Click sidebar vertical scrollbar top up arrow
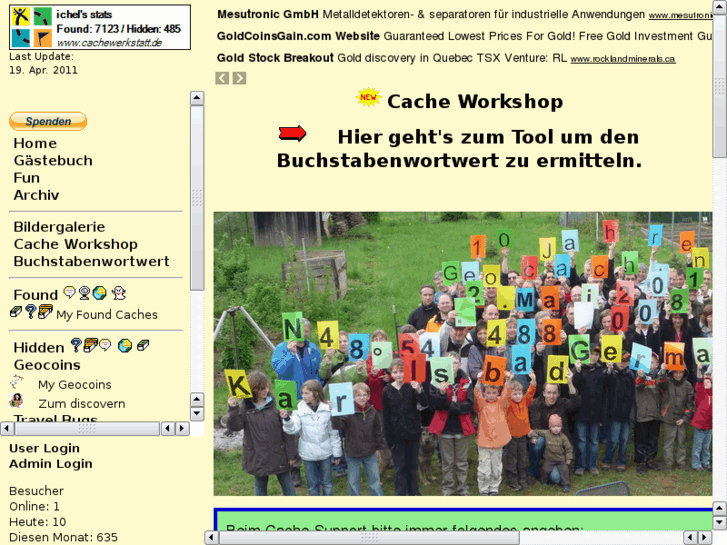 click(197, 98)
